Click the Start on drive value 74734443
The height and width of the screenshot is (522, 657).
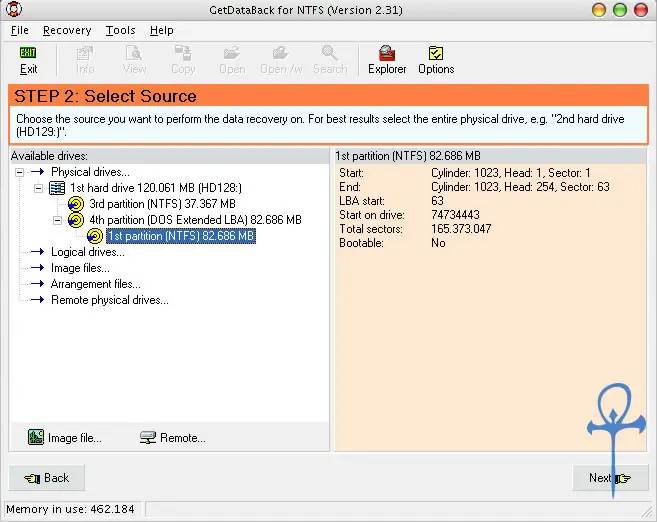pyautogui.click(x=455, y=215)
